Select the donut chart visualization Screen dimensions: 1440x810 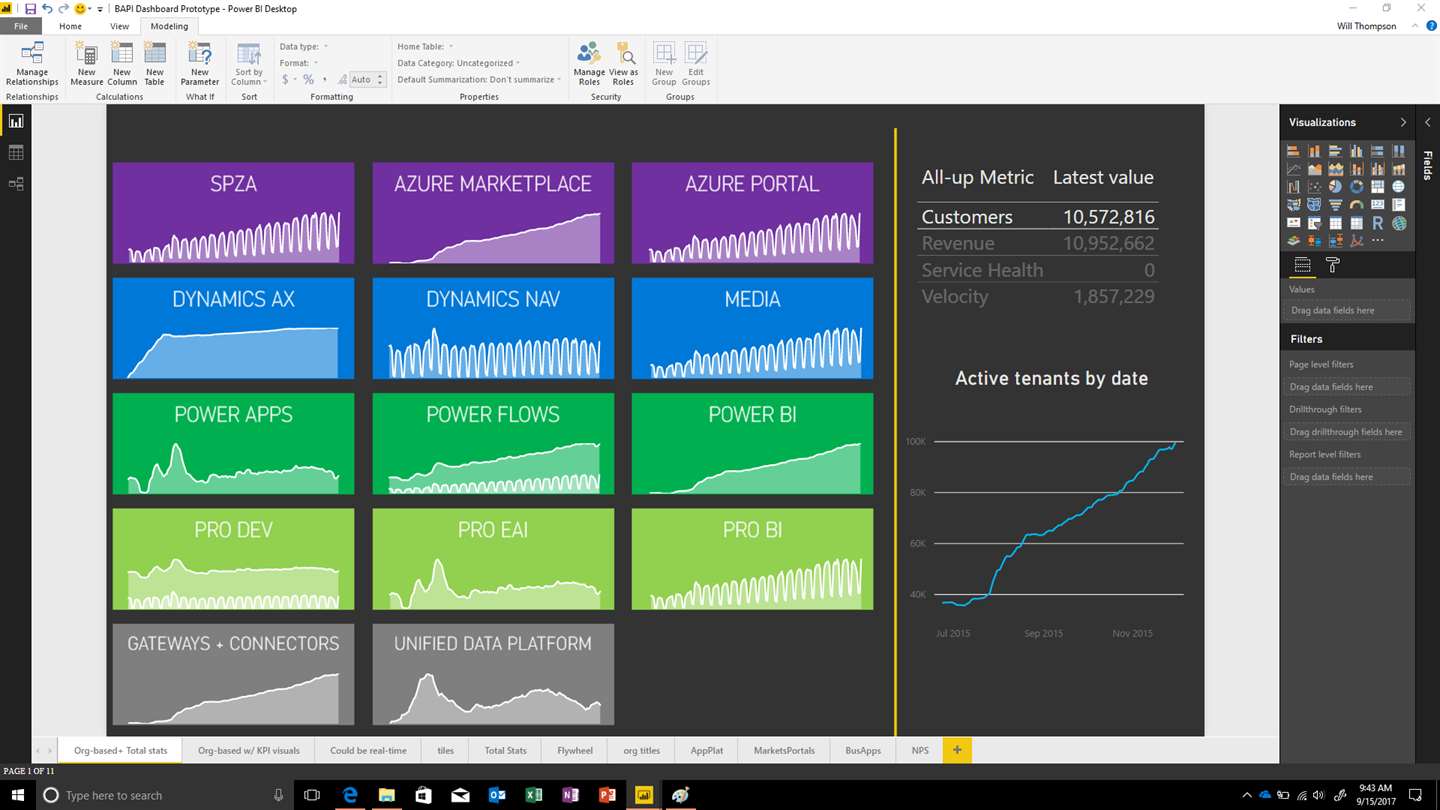(x=1357, y=186)
